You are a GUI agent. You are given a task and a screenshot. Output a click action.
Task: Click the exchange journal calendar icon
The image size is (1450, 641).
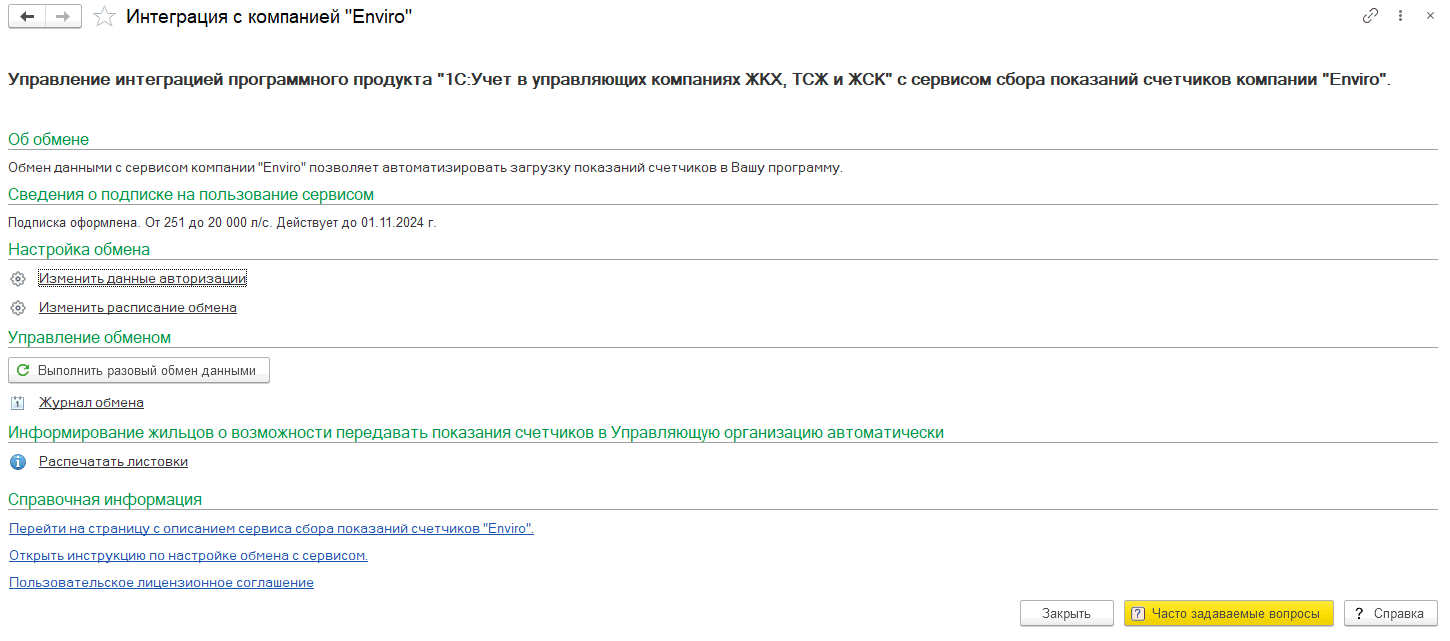pos(17,403)
